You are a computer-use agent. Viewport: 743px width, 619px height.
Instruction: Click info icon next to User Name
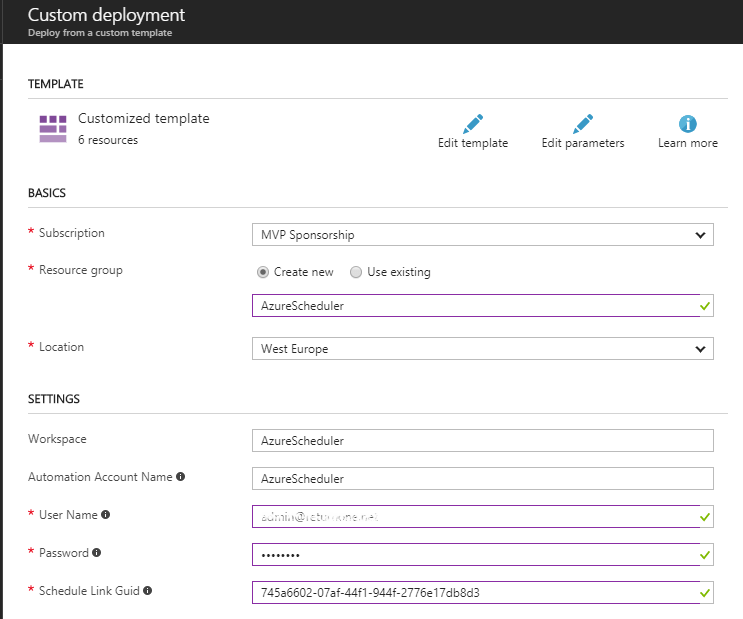[106, 515]
